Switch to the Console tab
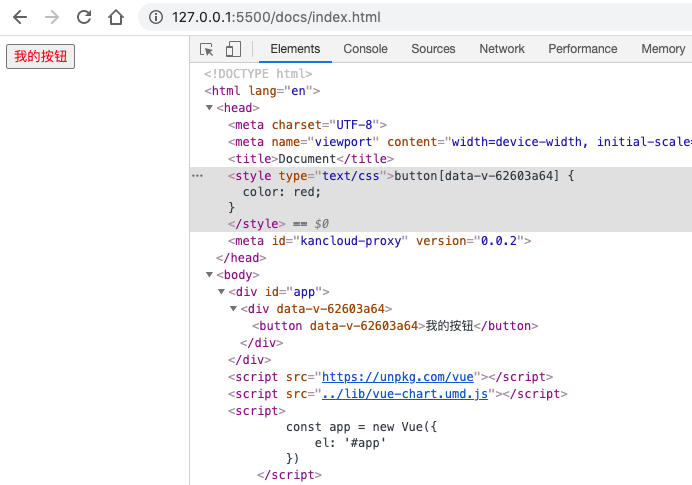Screen dimensions: 692x485 point(365,49)
